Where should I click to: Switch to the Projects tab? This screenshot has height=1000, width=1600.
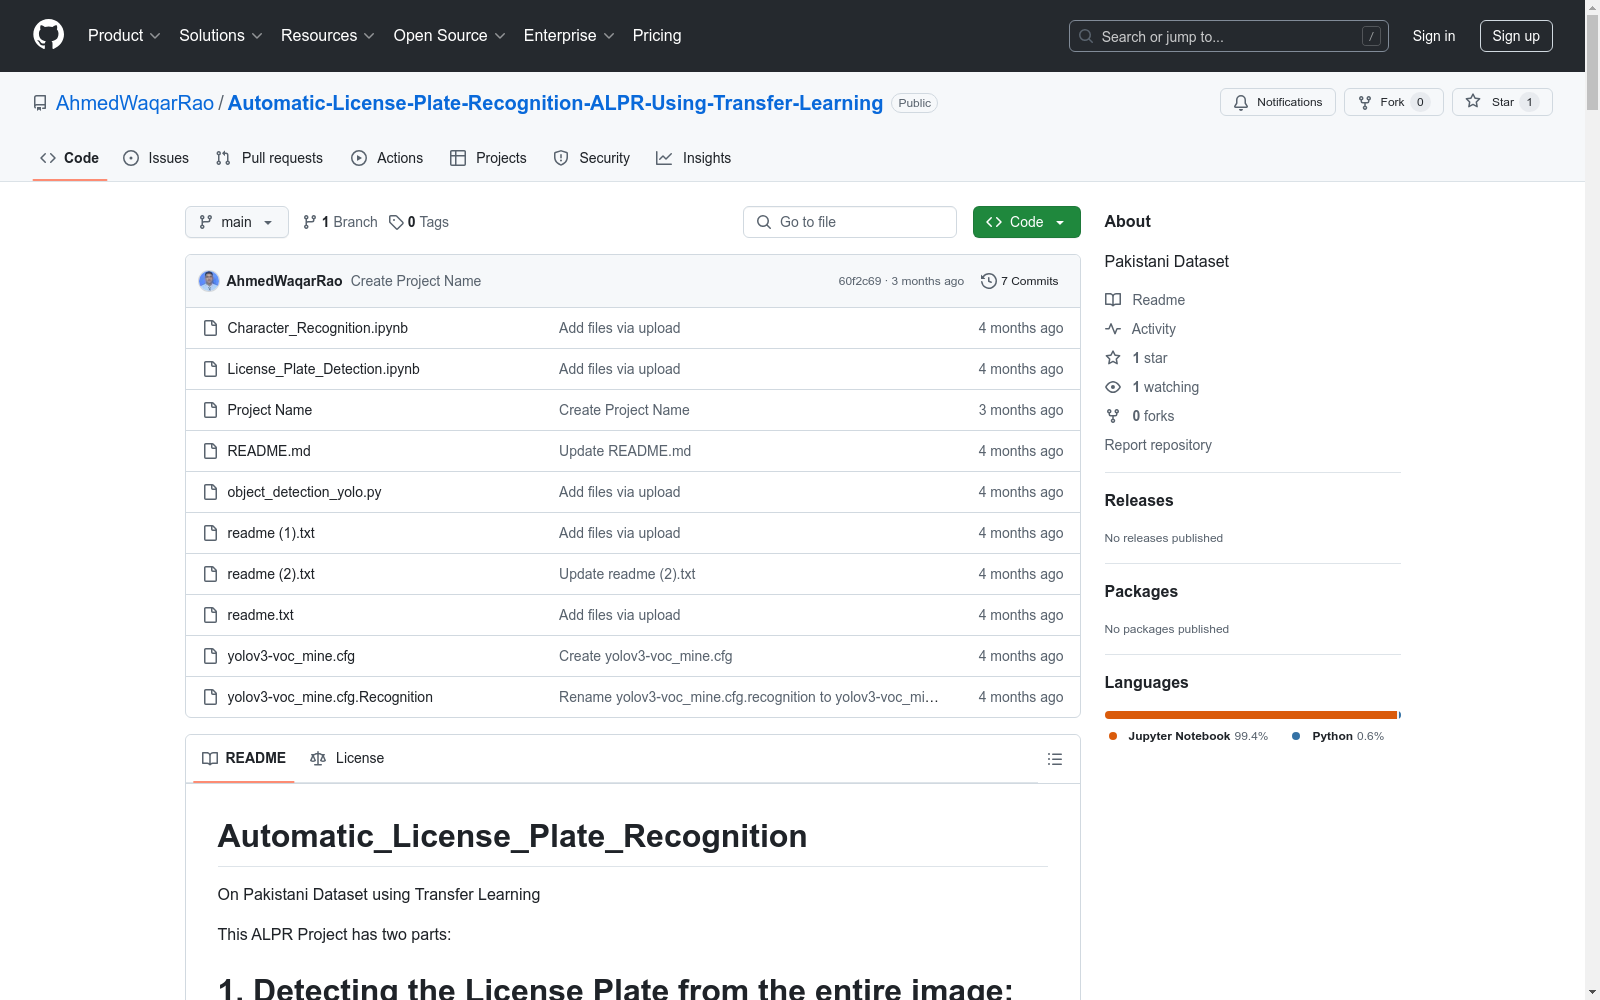[488, 158]
